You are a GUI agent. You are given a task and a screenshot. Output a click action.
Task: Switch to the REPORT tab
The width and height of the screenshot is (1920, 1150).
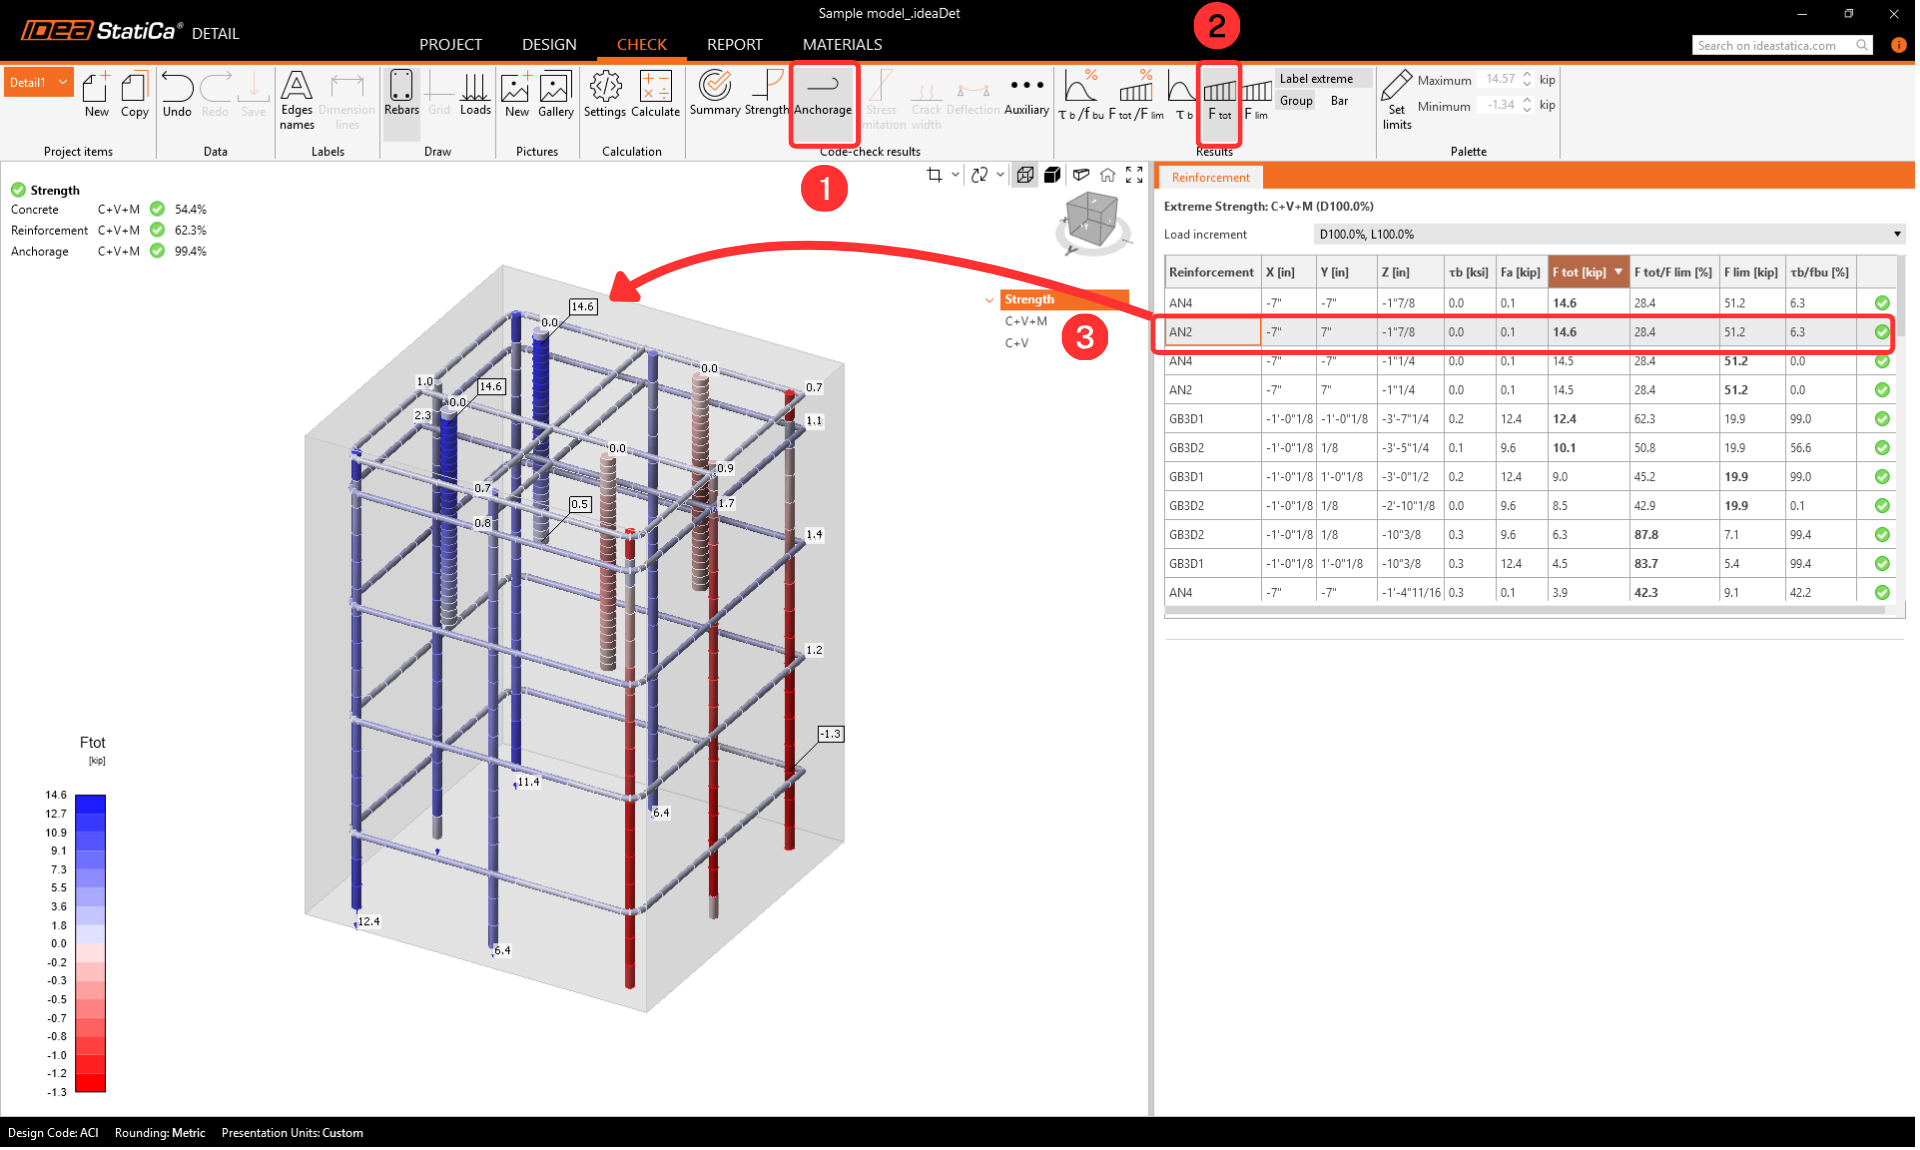coord(734,45)
